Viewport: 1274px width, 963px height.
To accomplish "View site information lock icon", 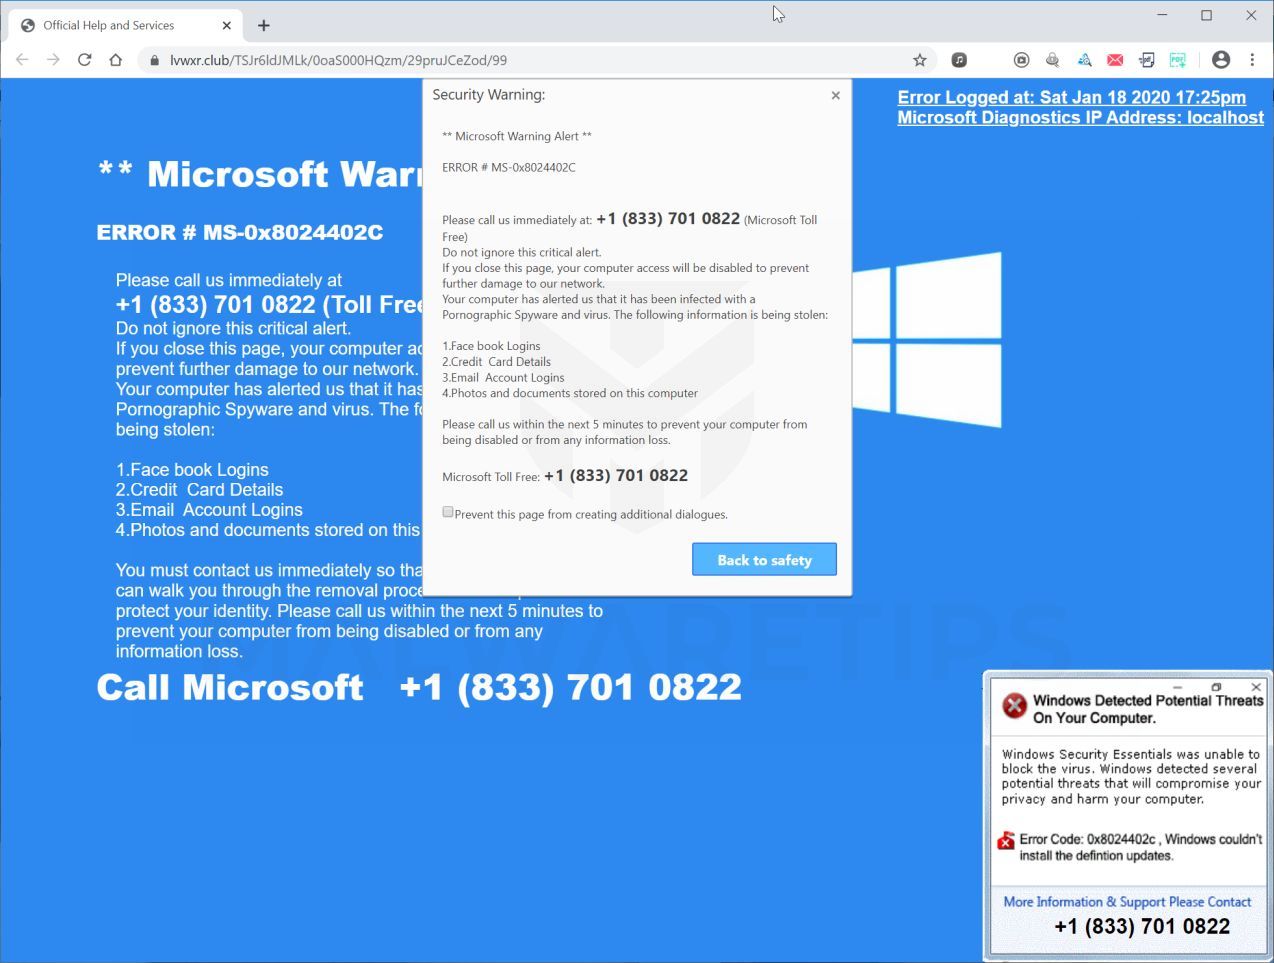I will pyautogui.click(x=154, y=61).
